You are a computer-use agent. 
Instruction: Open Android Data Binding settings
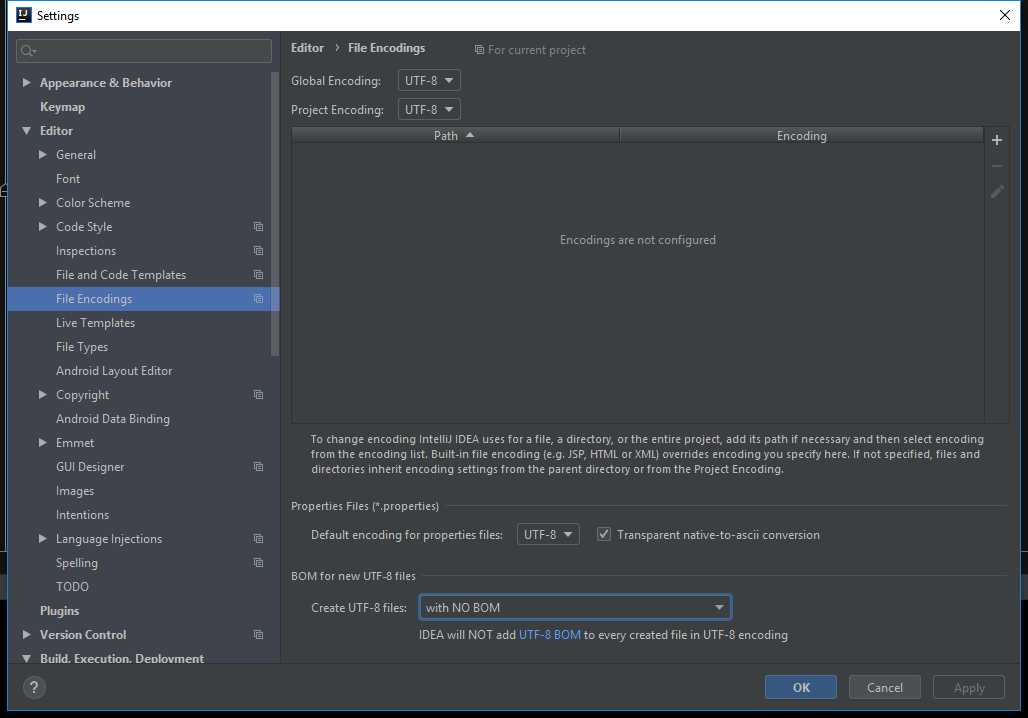(112, 418)
